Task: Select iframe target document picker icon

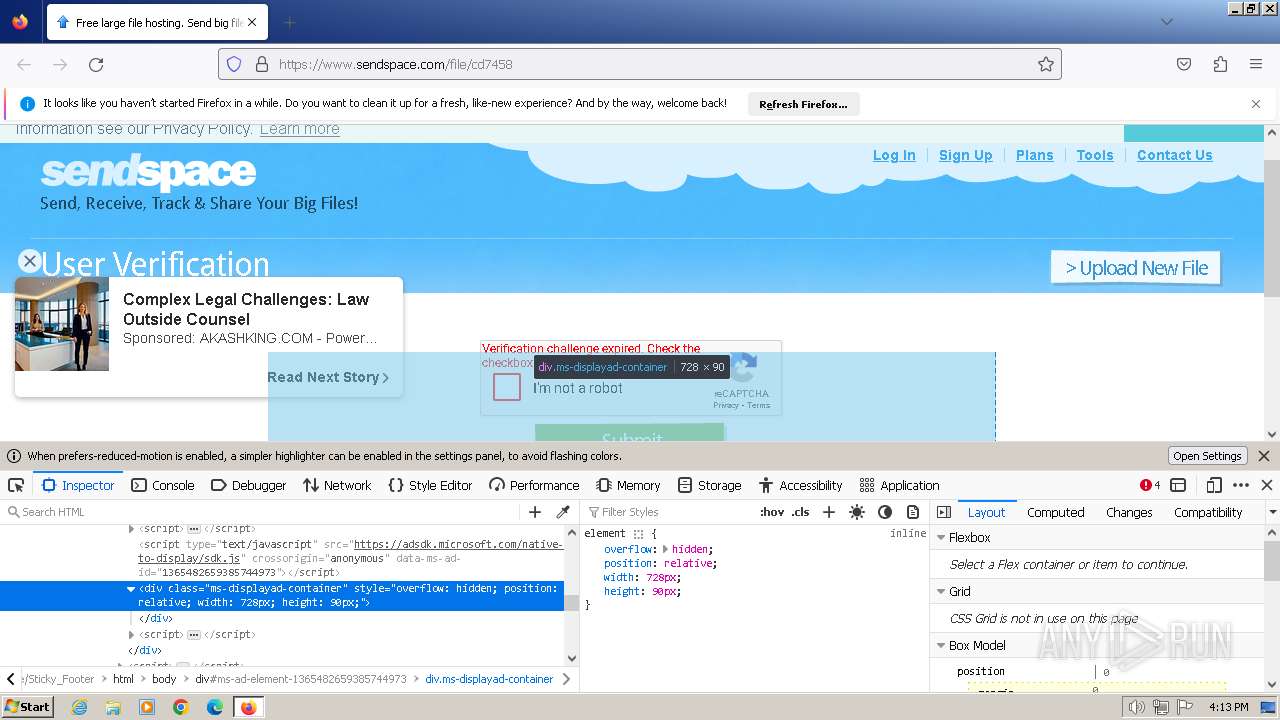Action: [1178, 485]
